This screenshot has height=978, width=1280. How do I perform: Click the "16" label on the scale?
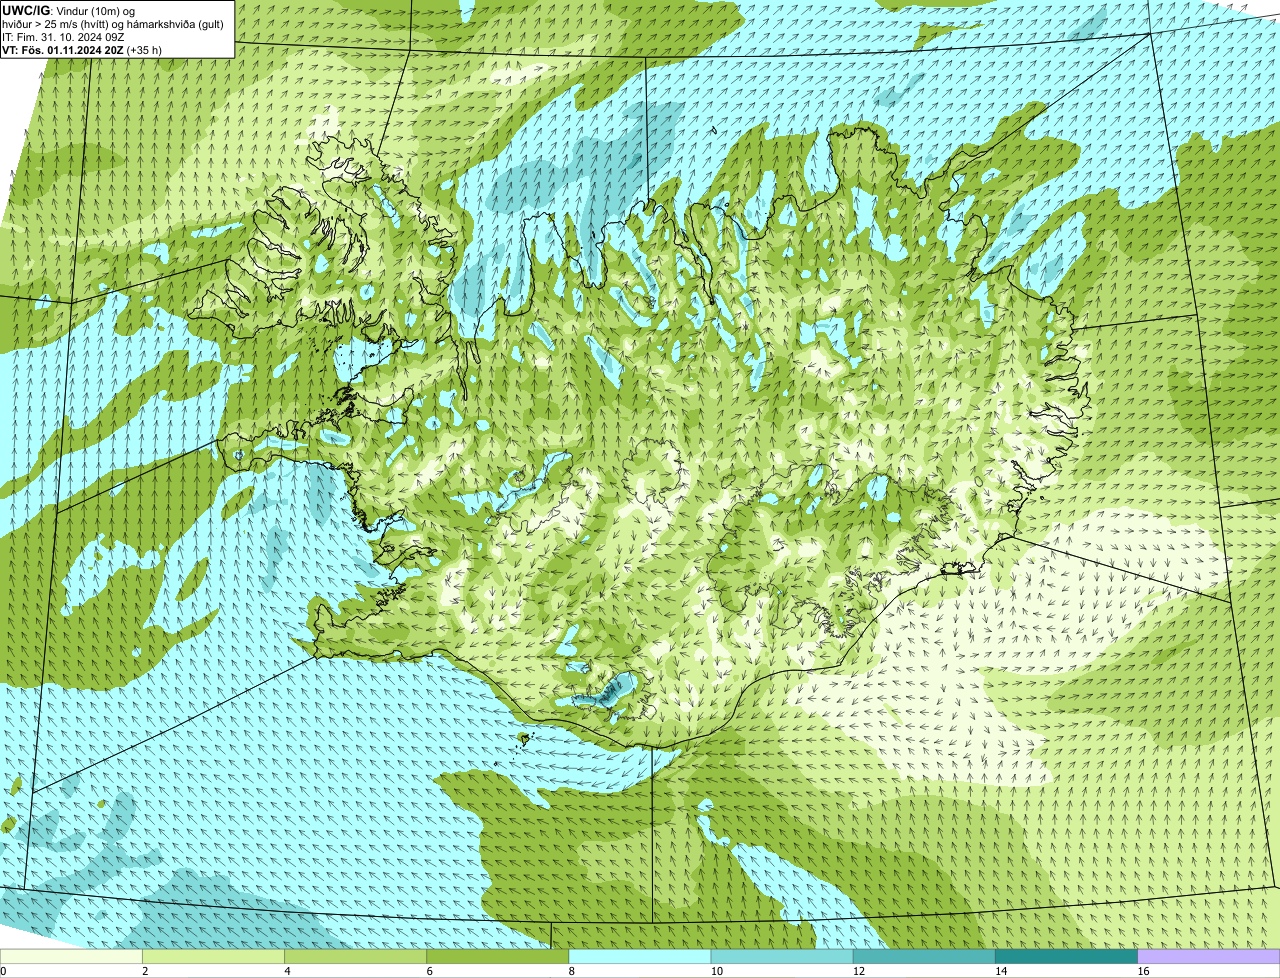(x=1143, y=971)
